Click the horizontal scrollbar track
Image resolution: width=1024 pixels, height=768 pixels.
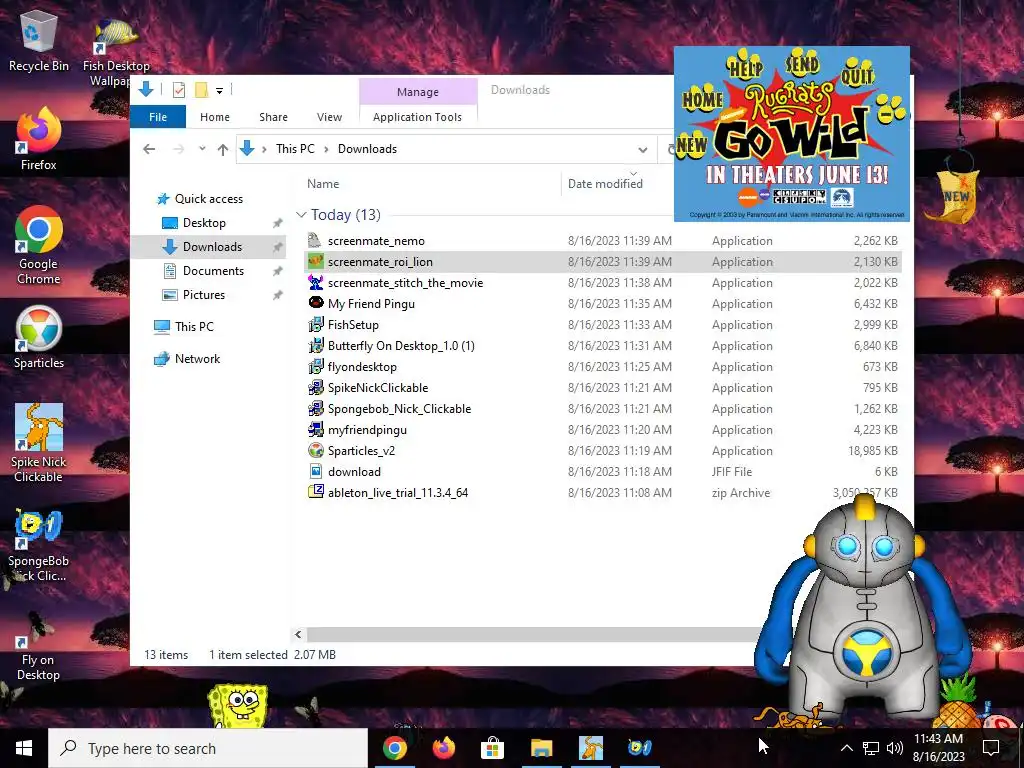point(532,634)
